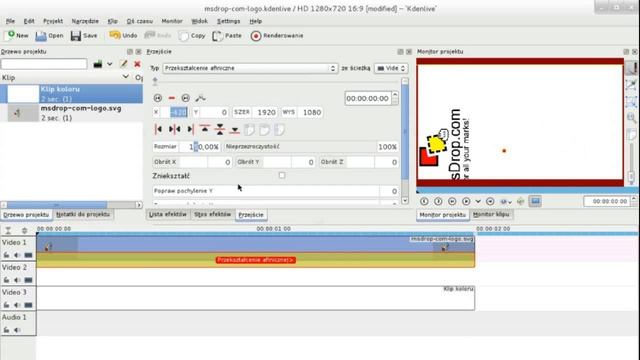640x360 pixels.
Task: Click the align right icon
Action: click(190, 130)
